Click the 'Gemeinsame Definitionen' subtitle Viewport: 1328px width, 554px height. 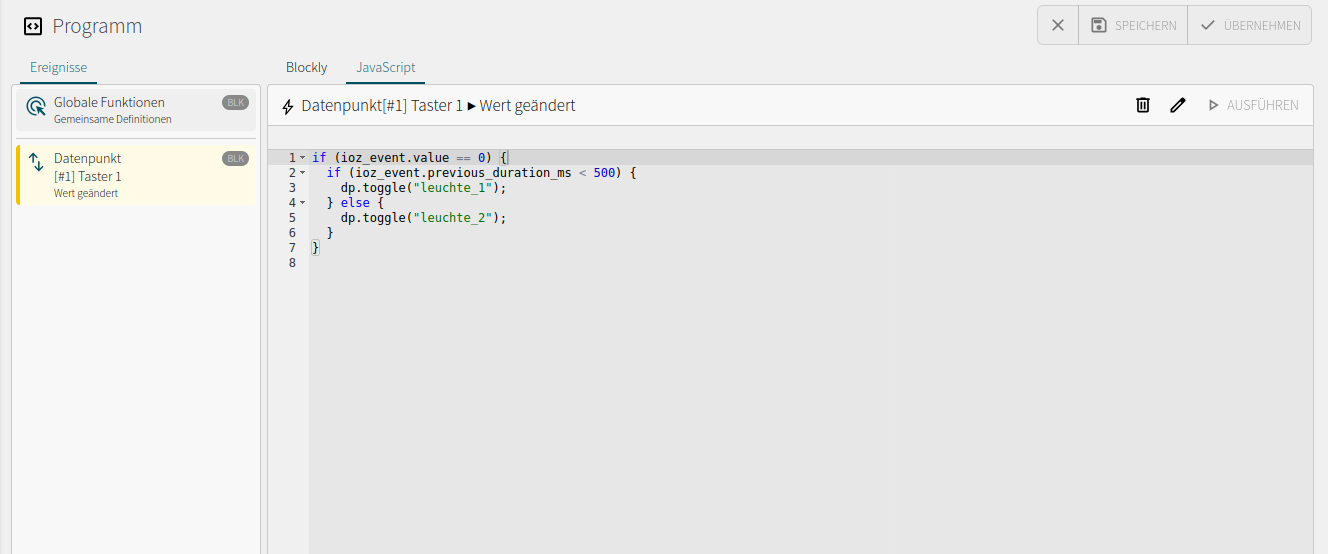click(x=113, y=119)
